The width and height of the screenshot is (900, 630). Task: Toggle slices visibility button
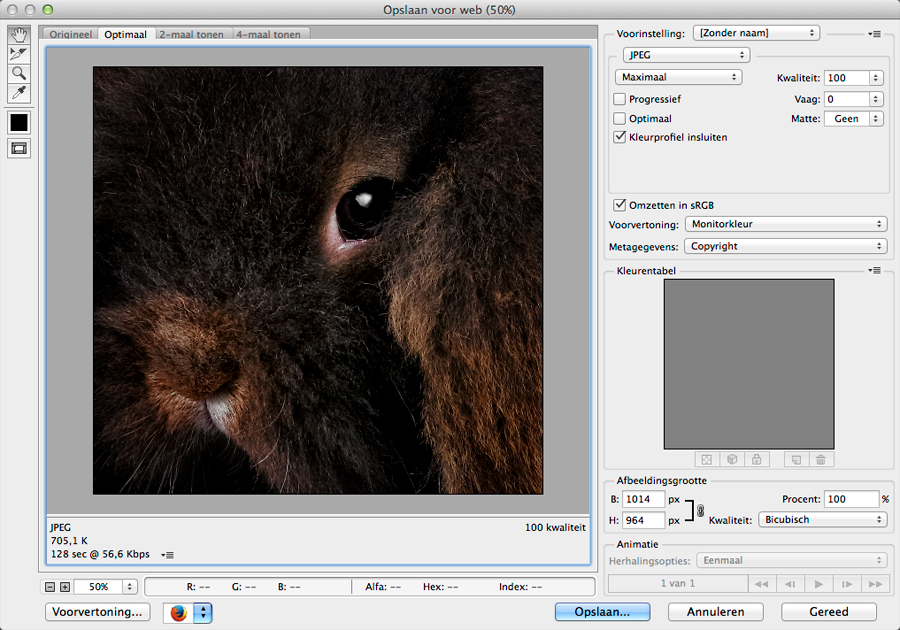click(x=19, y=148)
